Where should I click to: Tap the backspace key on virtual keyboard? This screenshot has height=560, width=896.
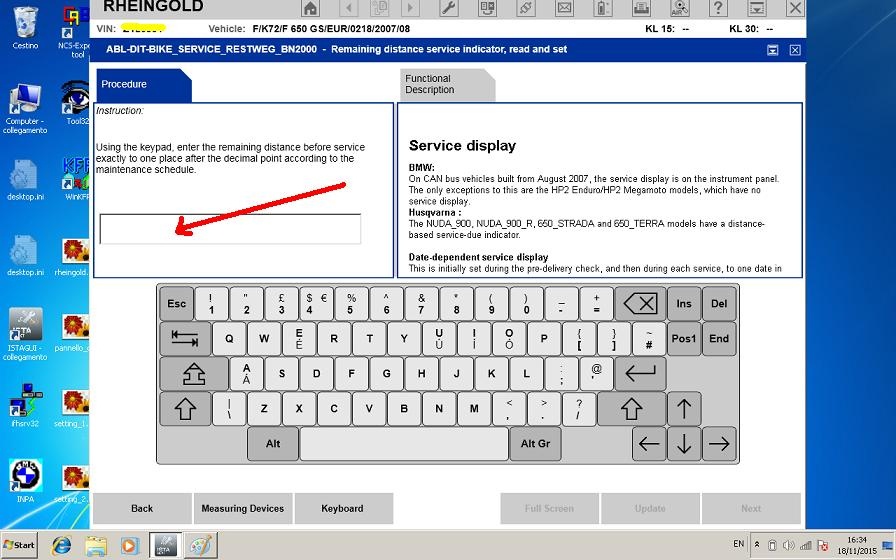point(640,303)
